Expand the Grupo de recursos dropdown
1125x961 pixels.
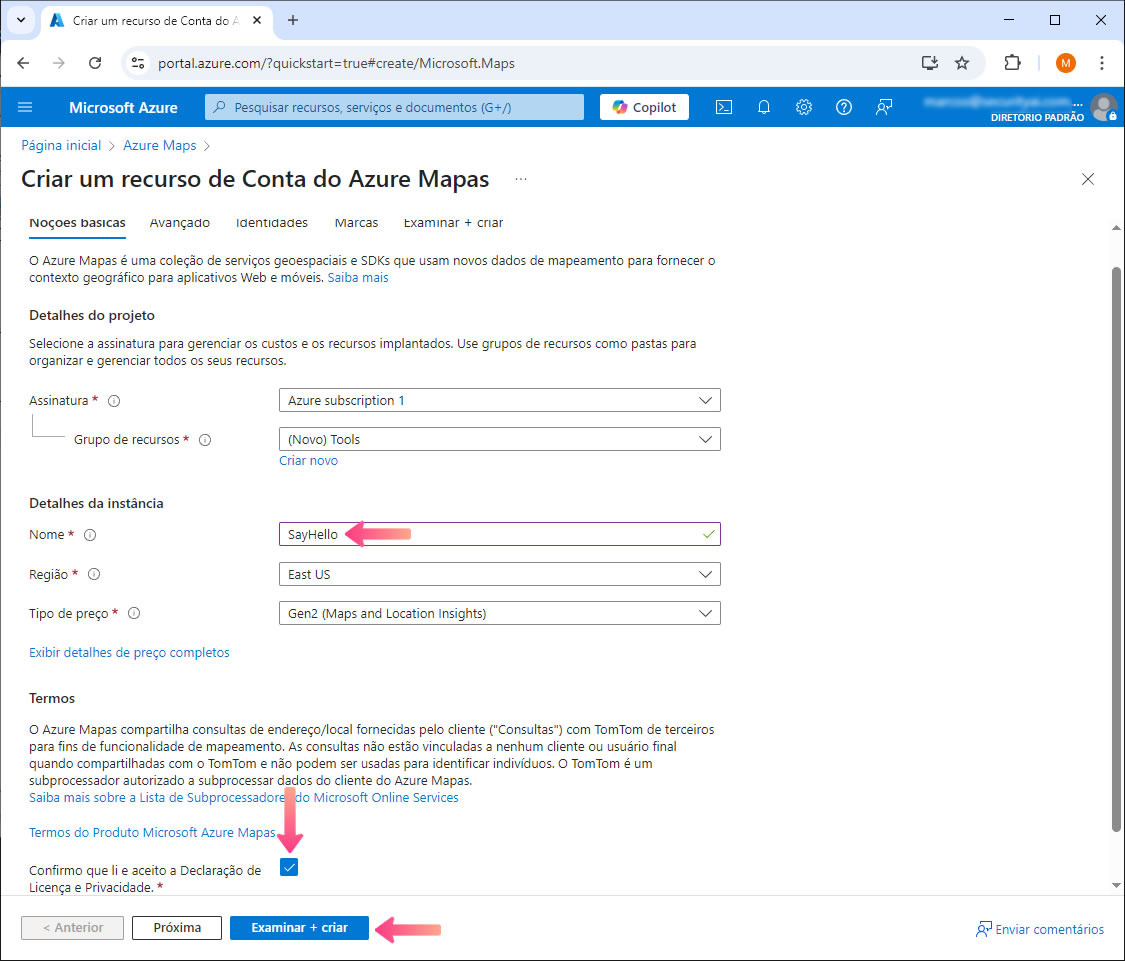(499, 439)
